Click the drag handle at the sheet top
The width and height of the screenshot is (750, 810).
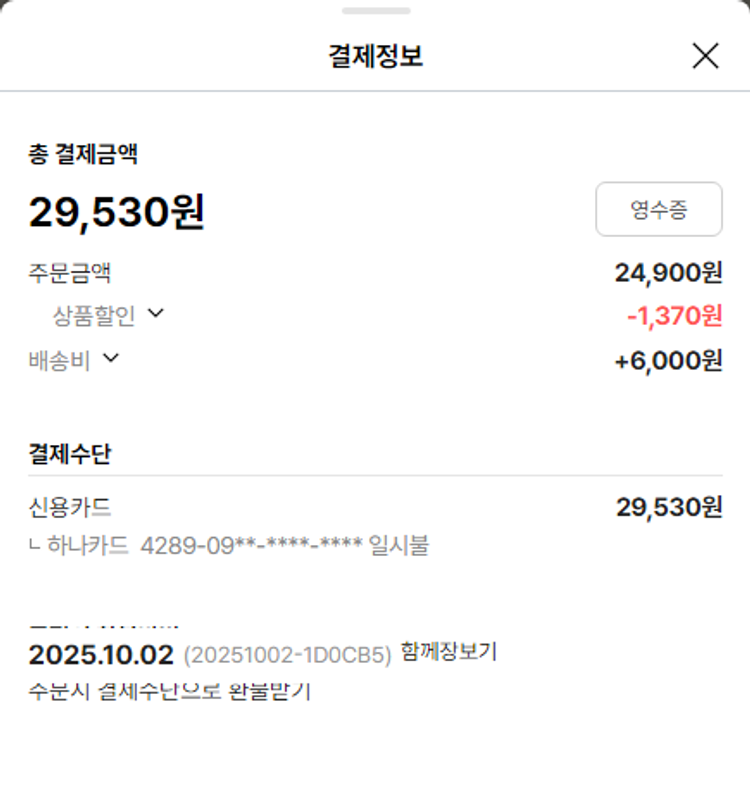(x=375, y=11)
